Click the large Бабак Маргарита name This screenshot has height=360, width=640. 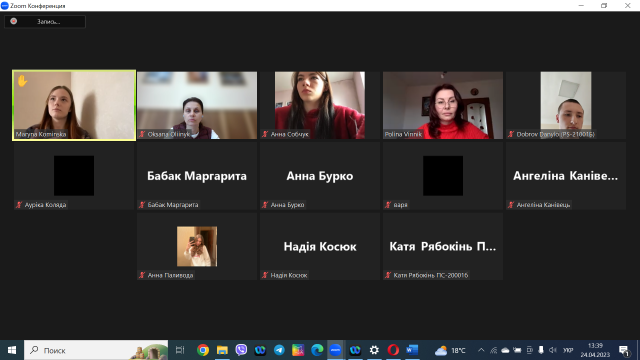(197, 176)
